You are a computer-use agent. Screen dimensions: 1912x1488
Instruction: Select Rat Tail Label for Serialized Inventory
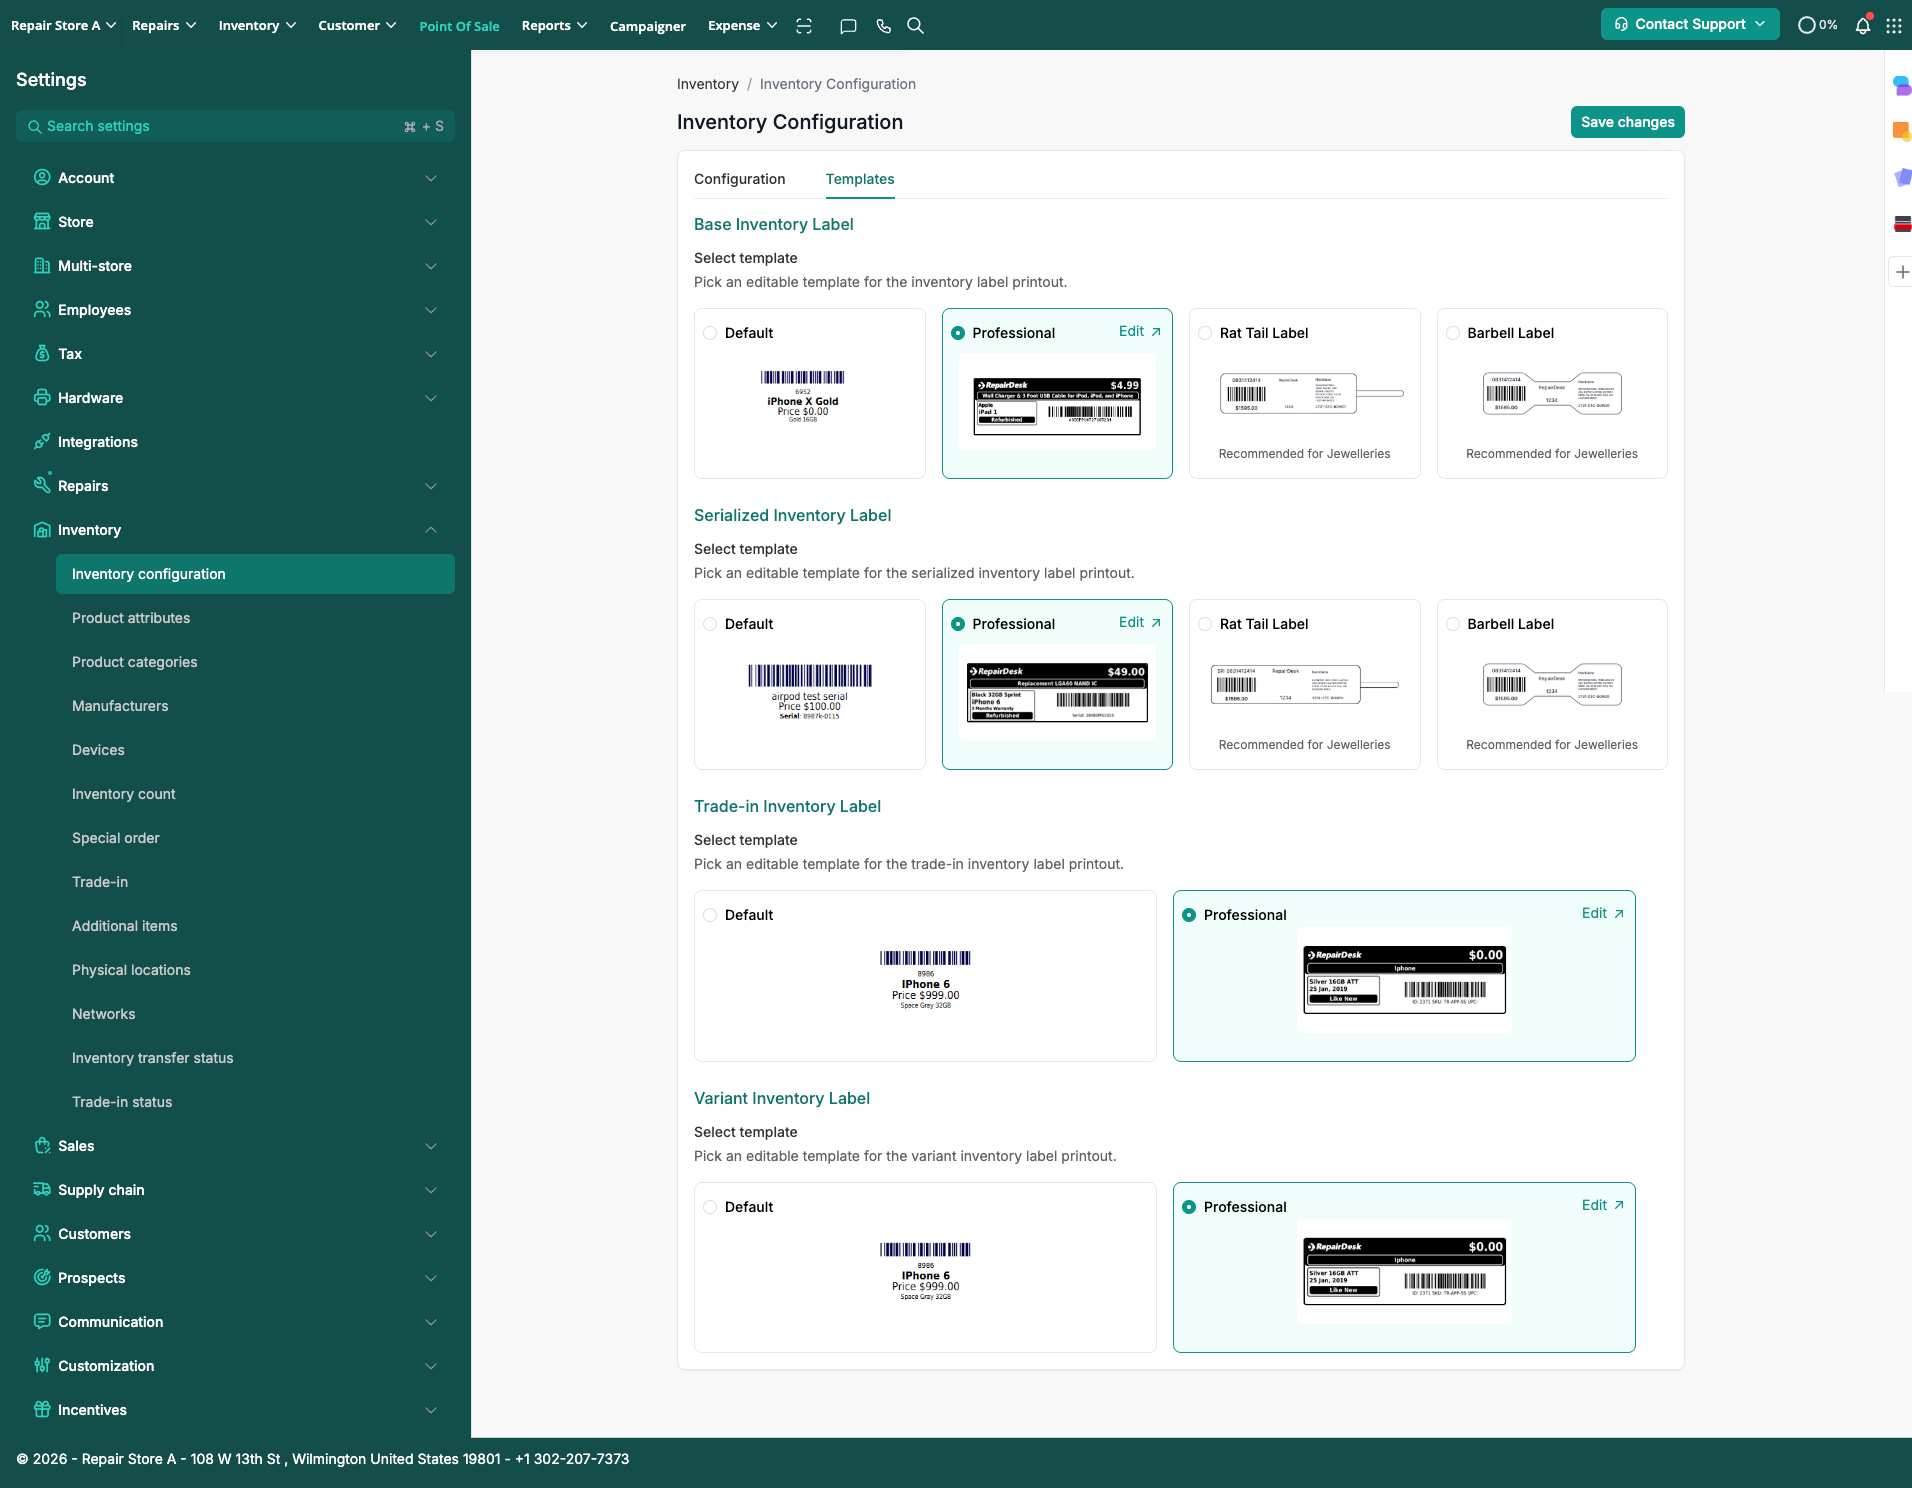[1205, 624]
